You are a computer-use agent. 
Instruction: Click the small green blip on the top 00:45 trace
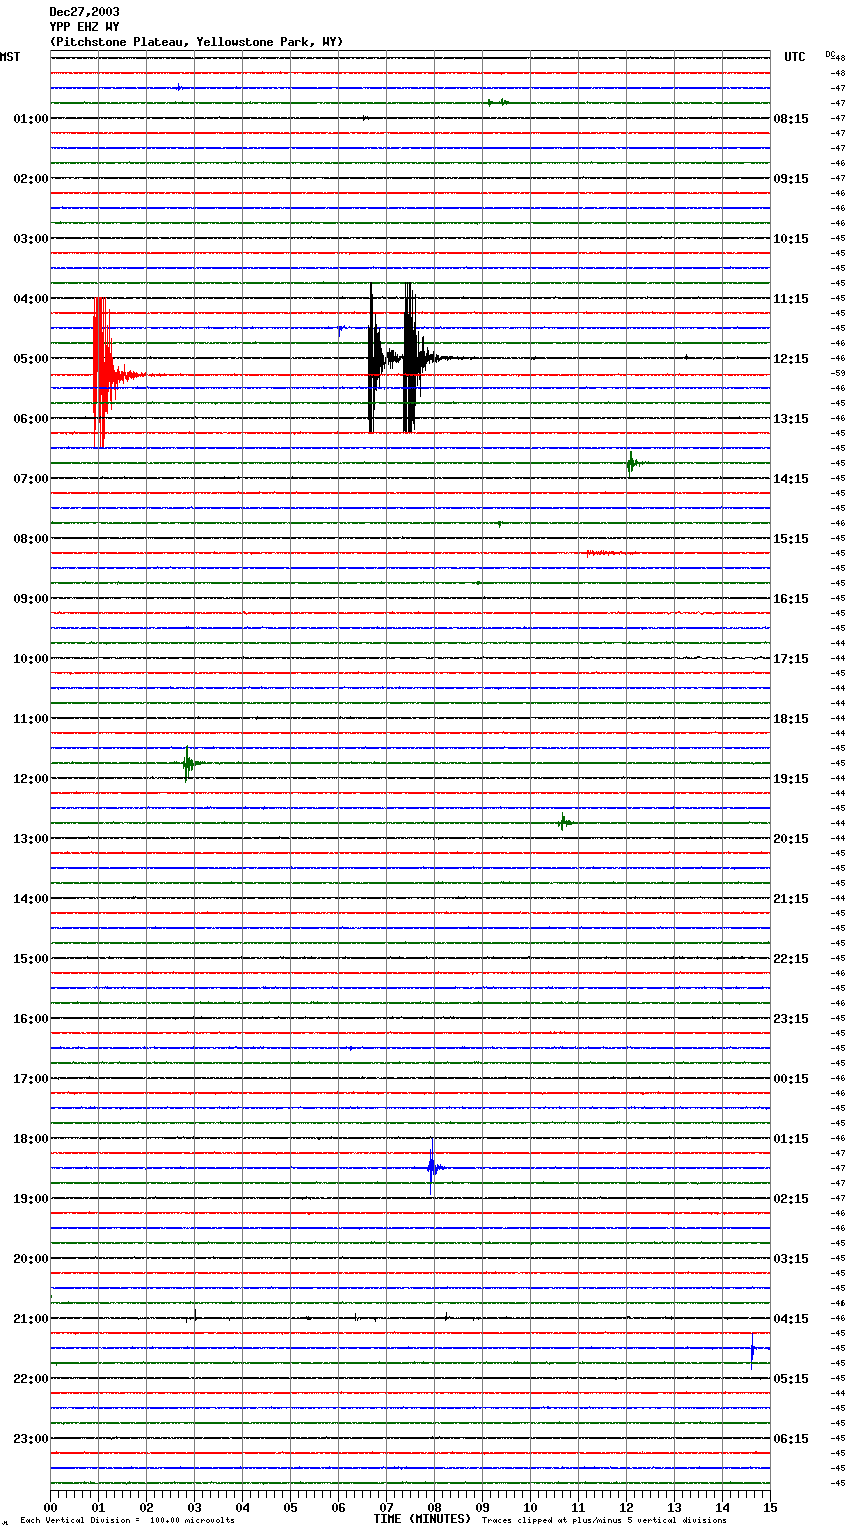point(498,102)
